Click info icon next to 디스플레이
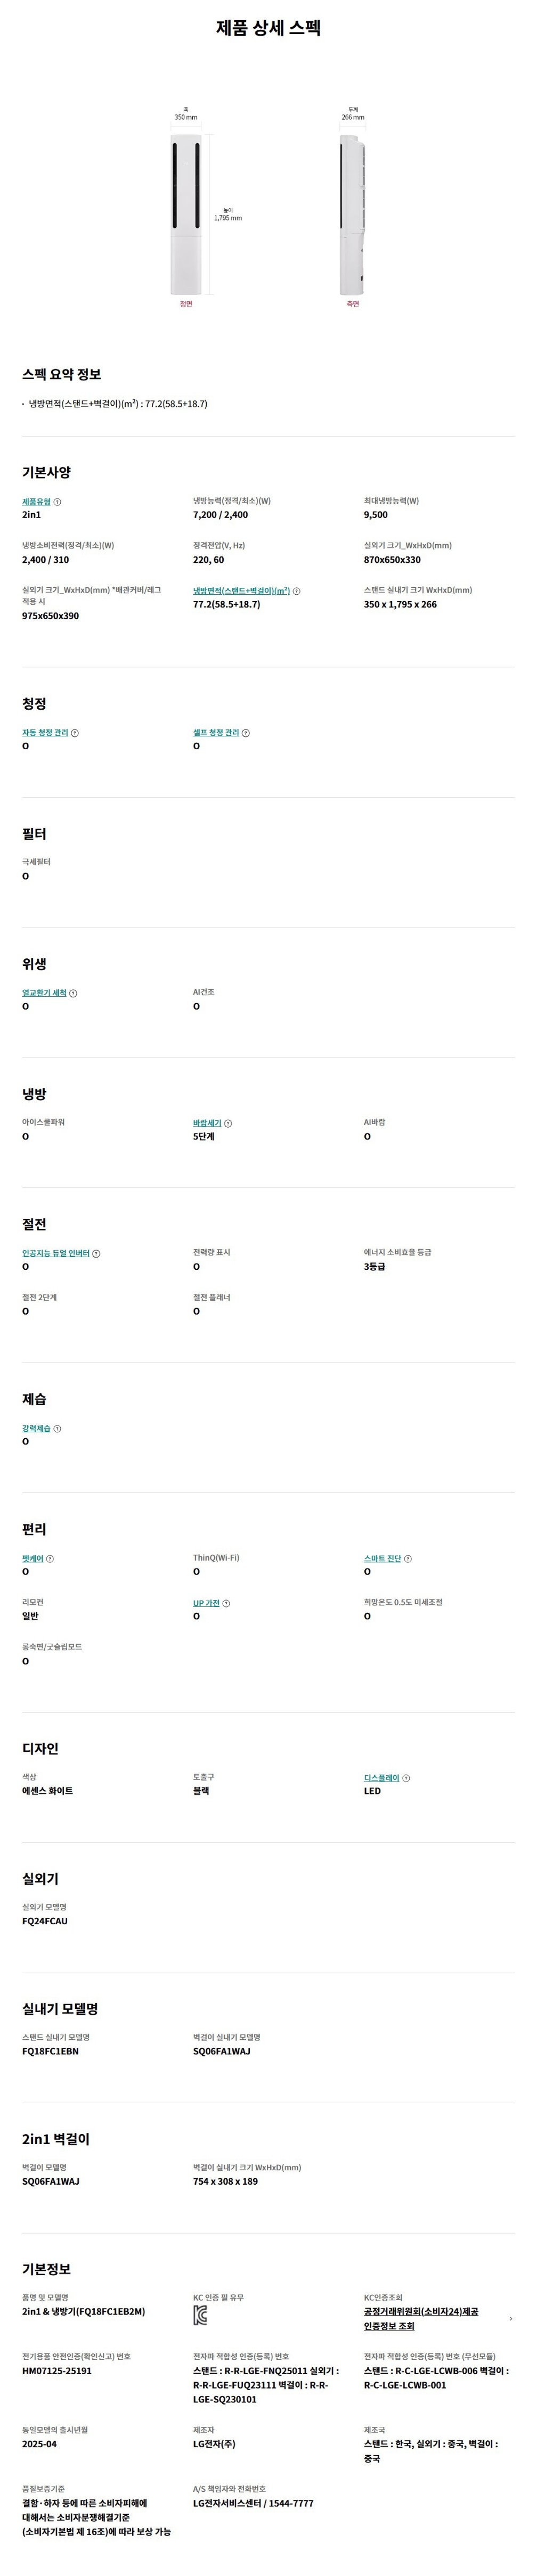537x2576 pixels. pyautogui.click(x=406, y=1778)
